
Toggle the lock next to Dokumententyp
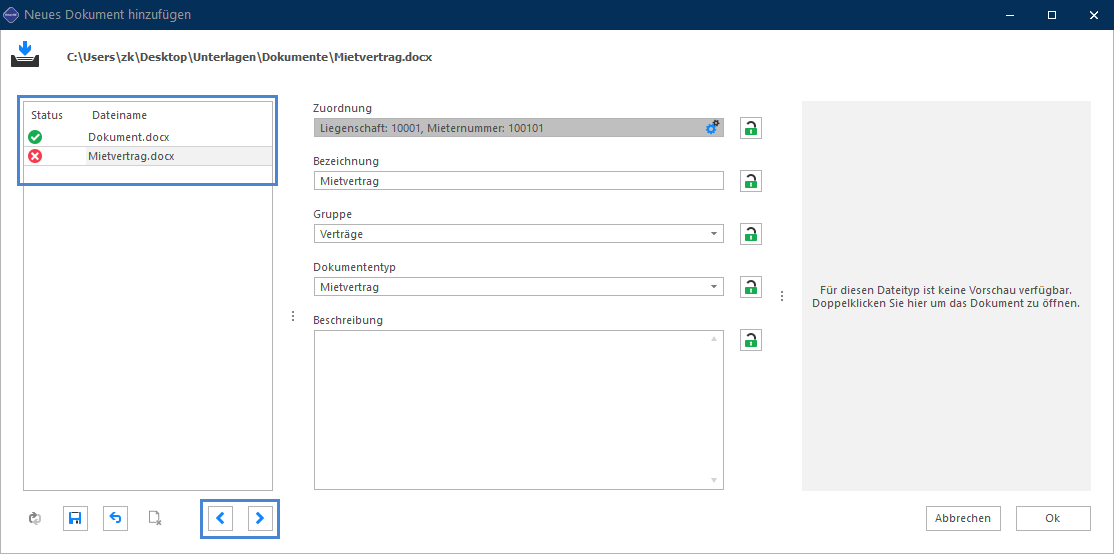click(x=751, y=287)
